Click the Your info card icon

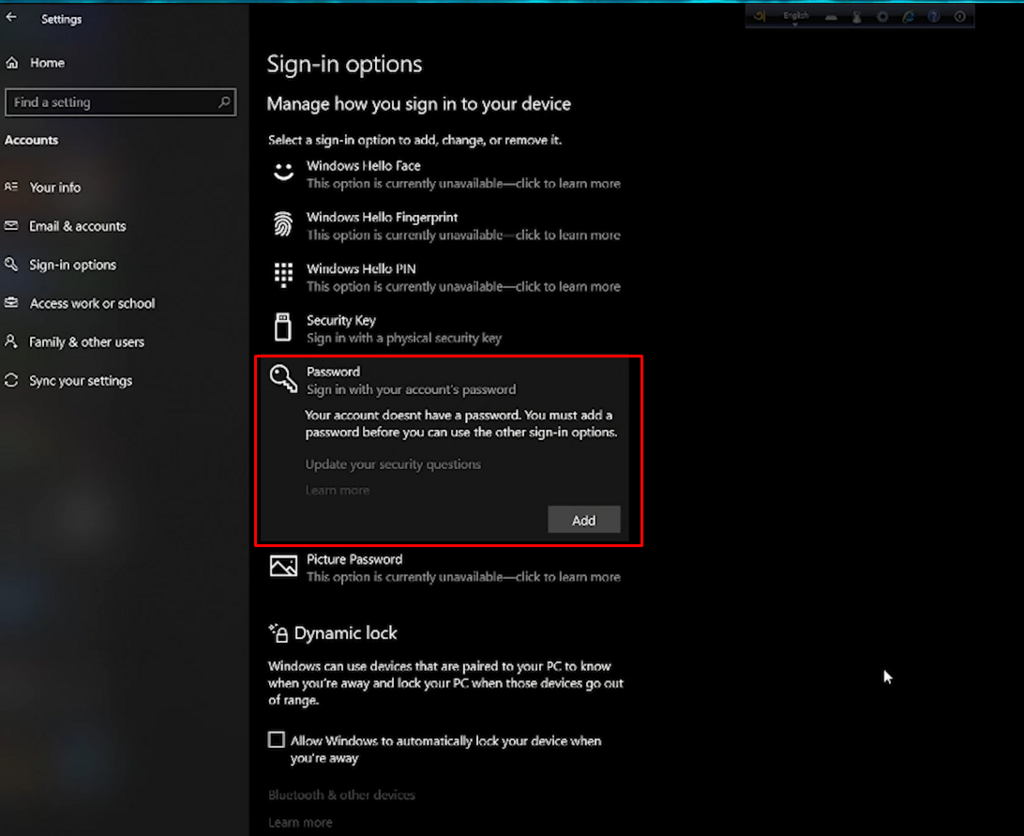tap(11, 187)
